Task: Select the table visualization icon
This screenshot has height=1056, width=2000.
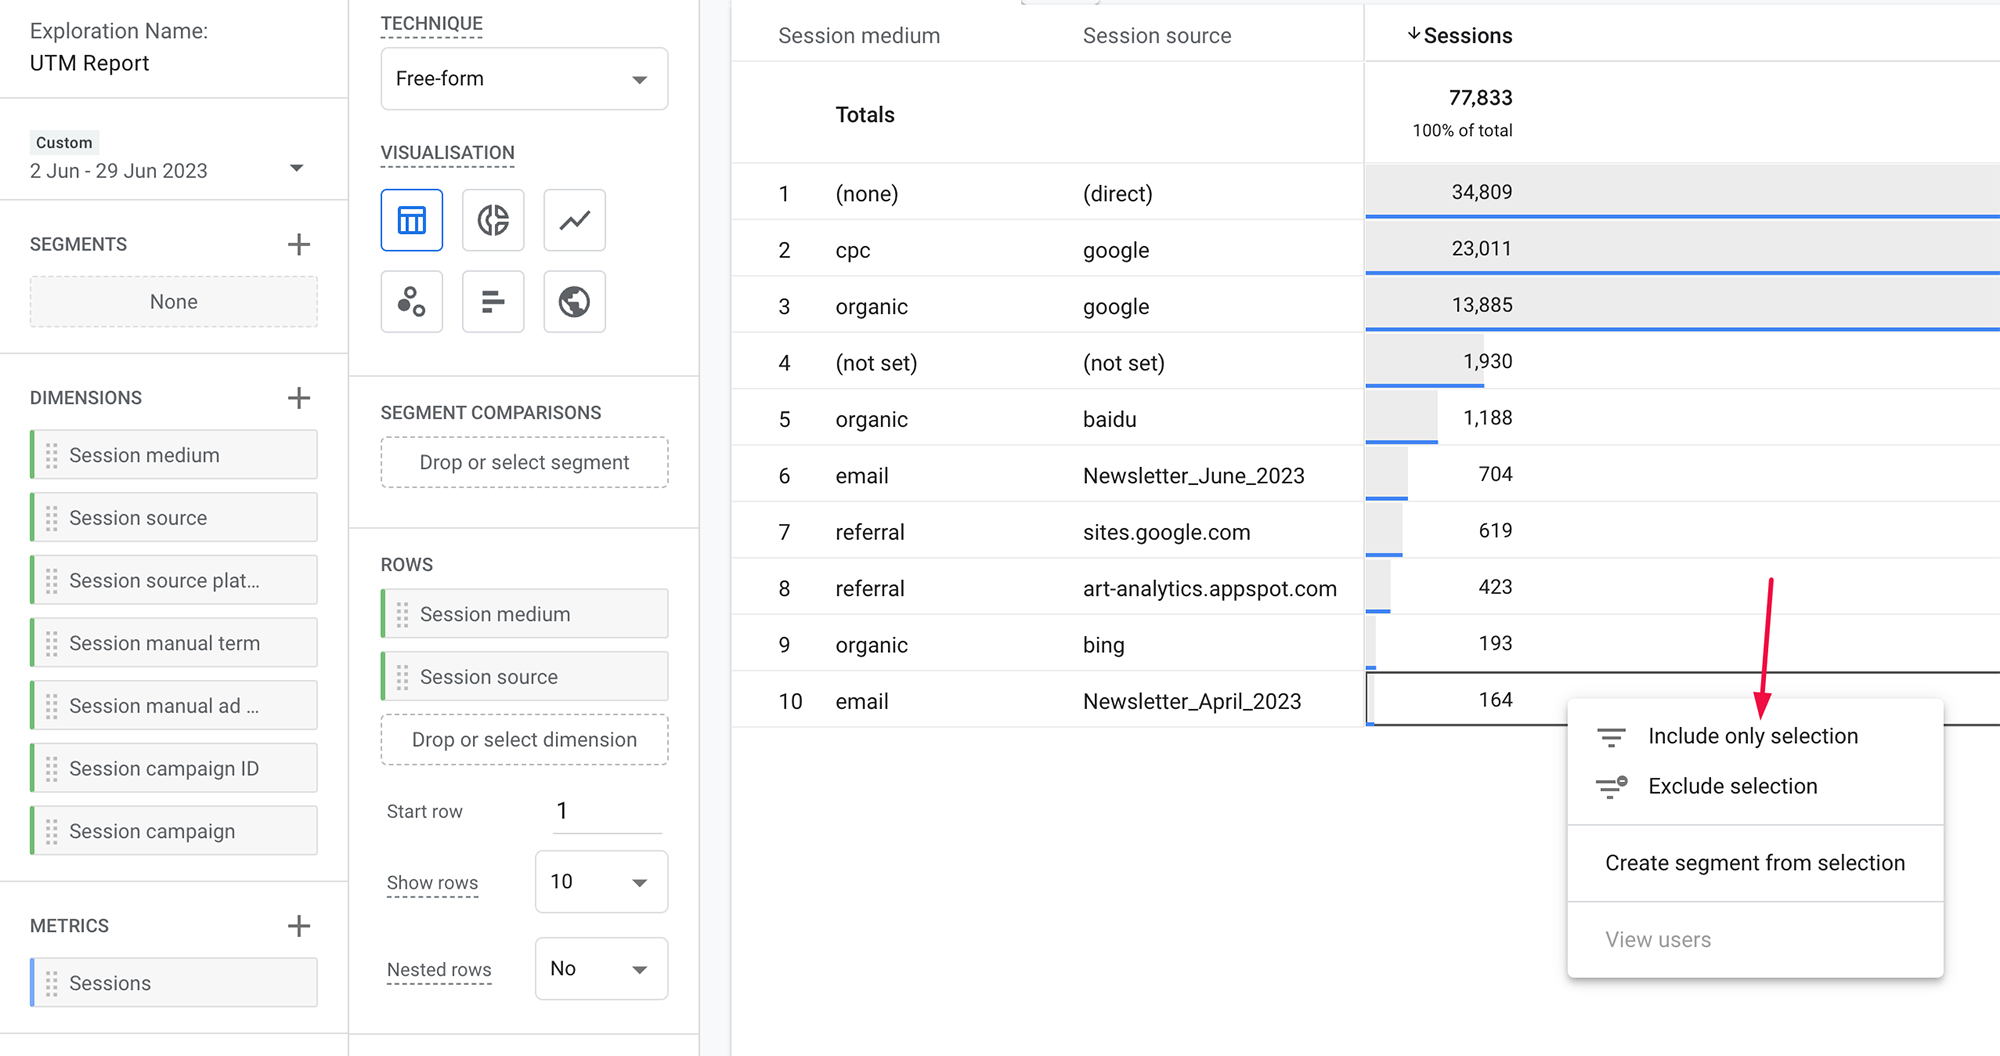Action: pyautogui.click(x=411, y=220)
